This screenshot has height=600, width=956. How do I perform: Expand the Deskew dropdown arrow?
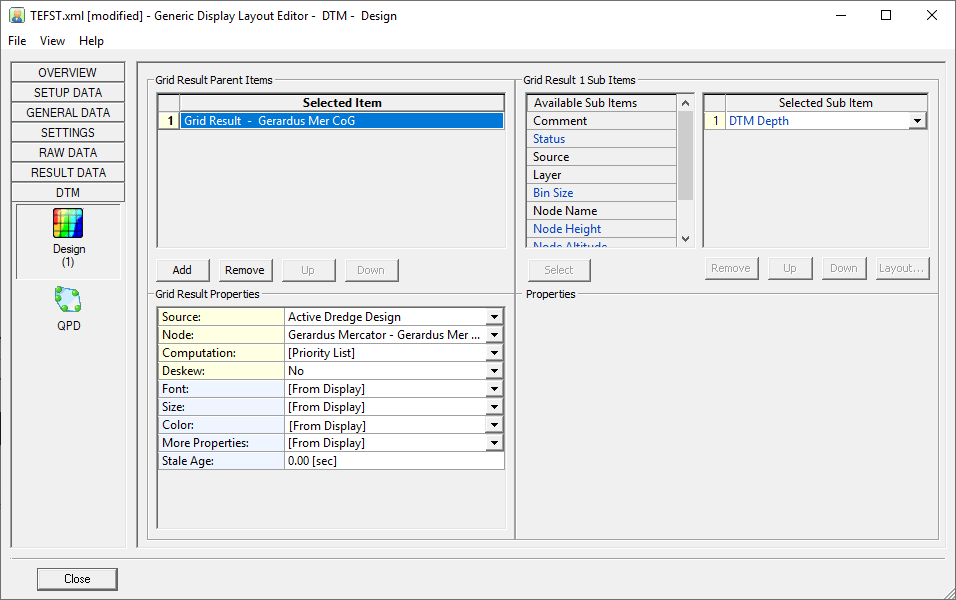pyautogui.click(x=494, y=371)
